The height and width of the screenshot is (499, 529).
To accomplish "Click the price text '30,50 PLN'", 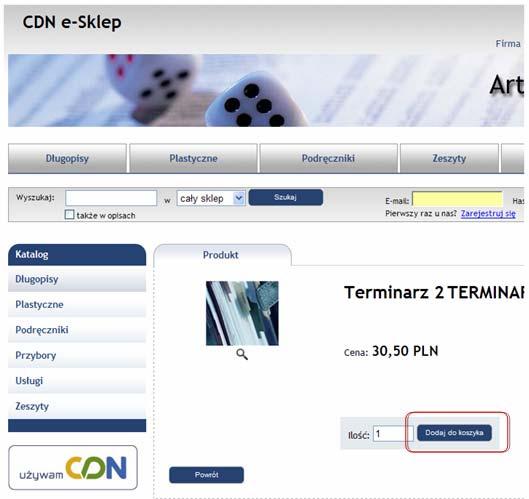I will click(405, 351).
